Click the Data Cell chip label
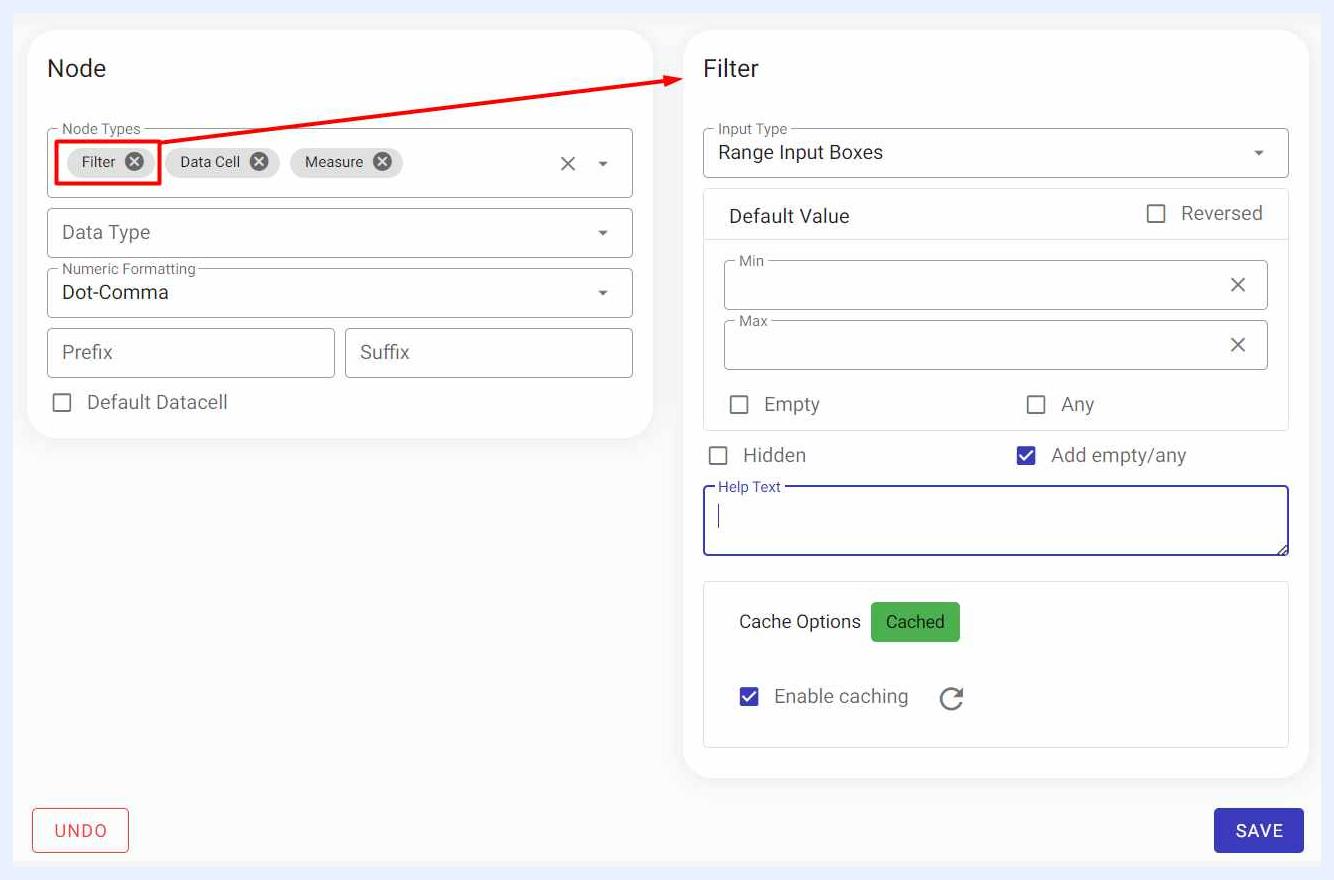1334x880 pixels. [210, 162]
